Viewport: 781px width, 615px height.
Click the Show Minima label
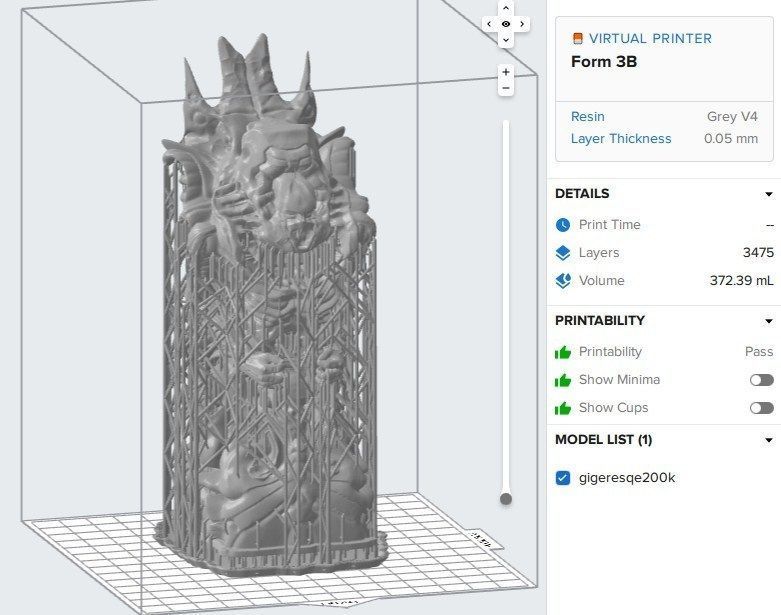pyautogui.click(x=619, y=380)
